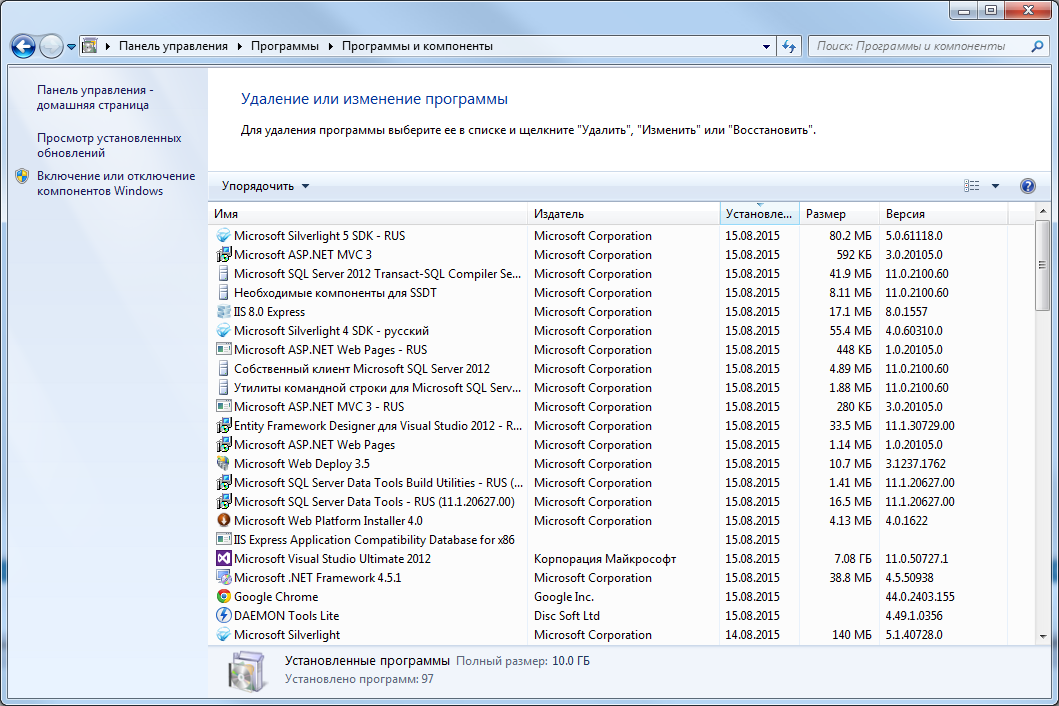Sort programs by Размер column header
Screen dimensions: 1059x706
tap(838, 214)
